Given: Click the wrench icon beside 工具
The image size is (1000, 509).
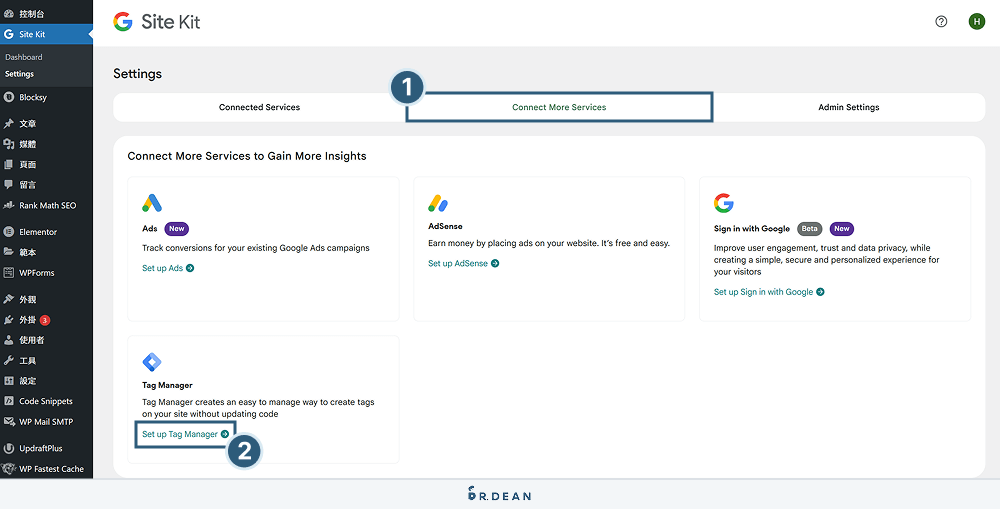Looking at the screenshot, I should pyautogui.click(x=9, y=361).
